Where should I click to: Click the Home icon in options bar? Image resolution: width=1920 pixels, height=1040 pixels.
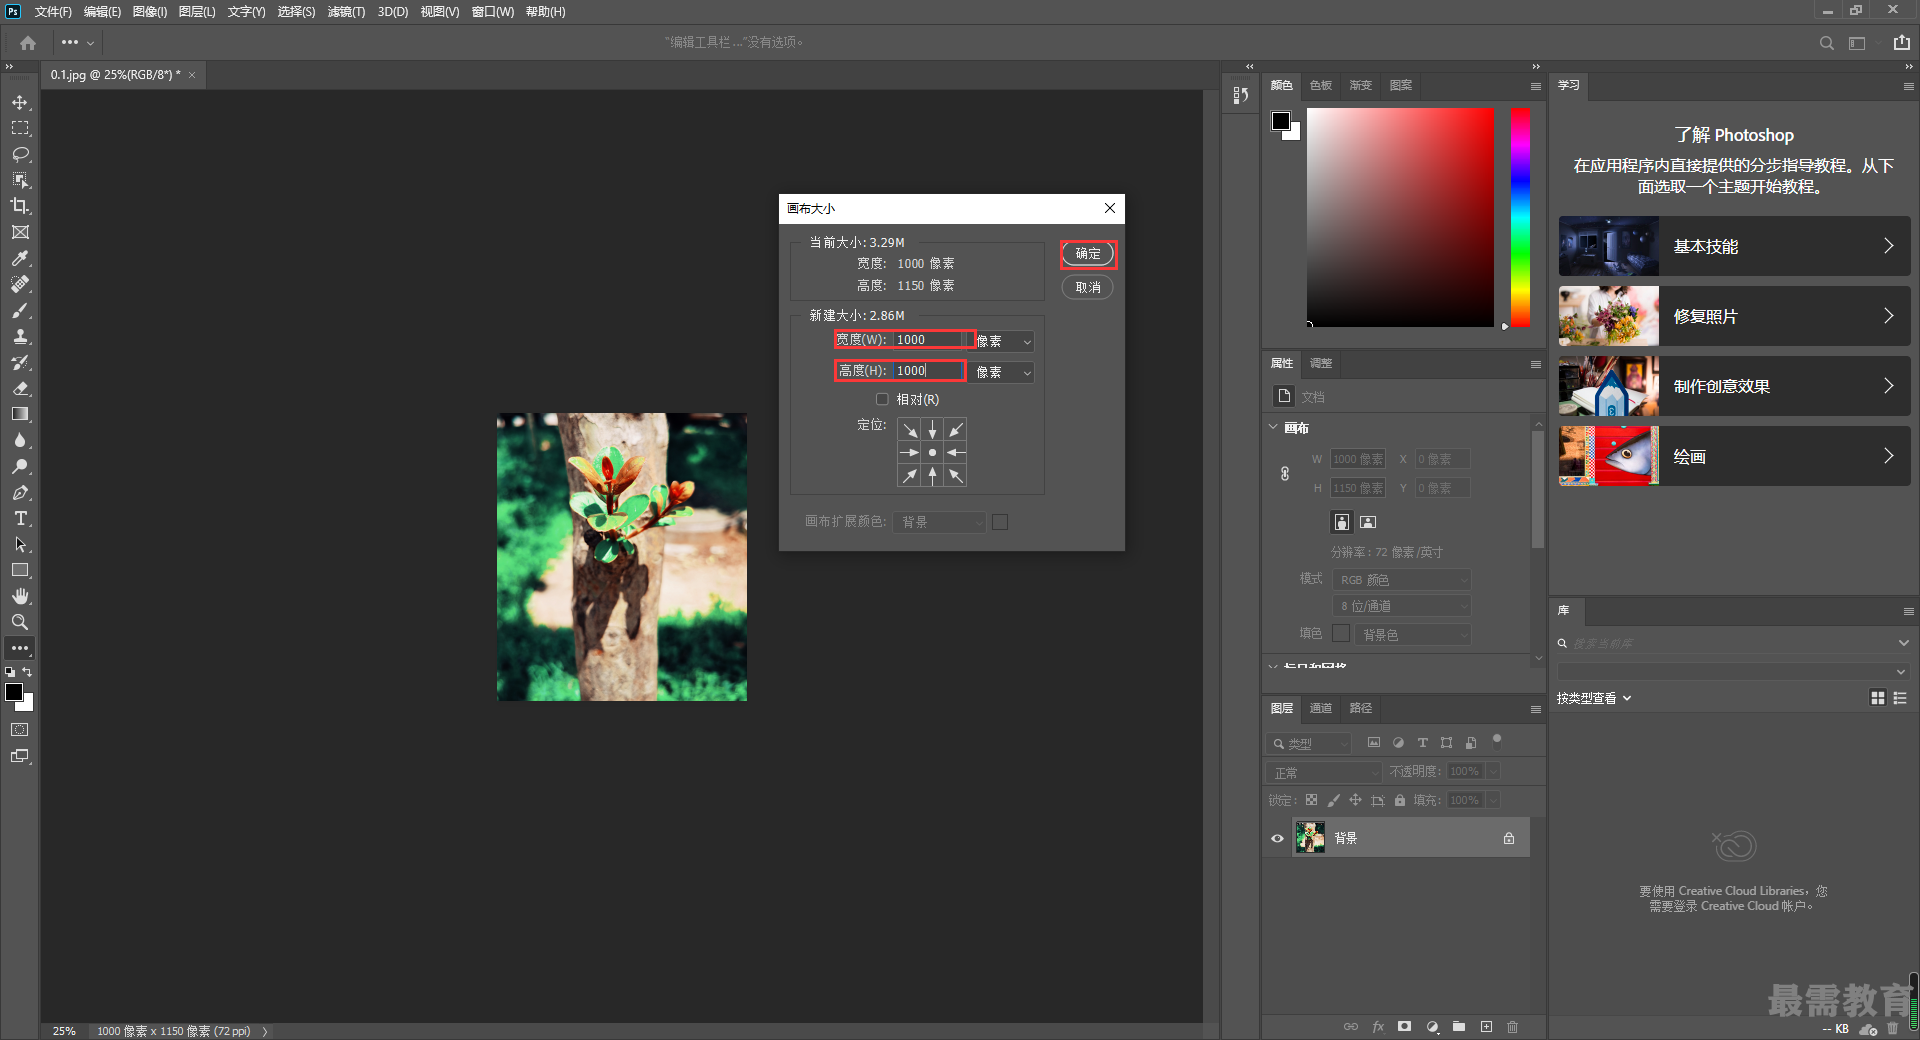click(28, 43)
